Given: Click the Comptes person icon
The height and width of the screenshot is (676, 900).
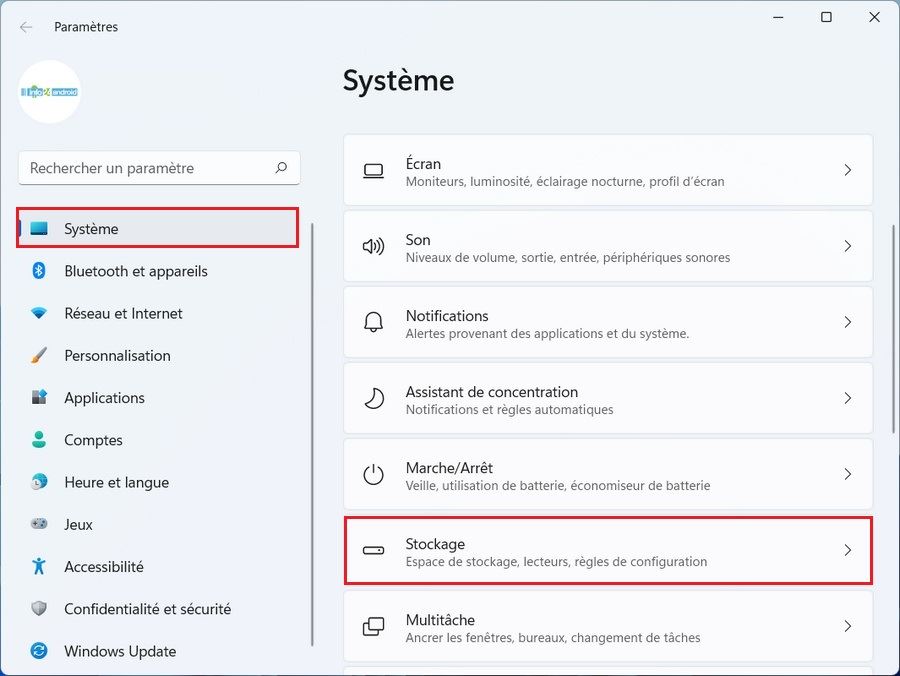Looking at the screenshot, I should [x=39, y=440].
